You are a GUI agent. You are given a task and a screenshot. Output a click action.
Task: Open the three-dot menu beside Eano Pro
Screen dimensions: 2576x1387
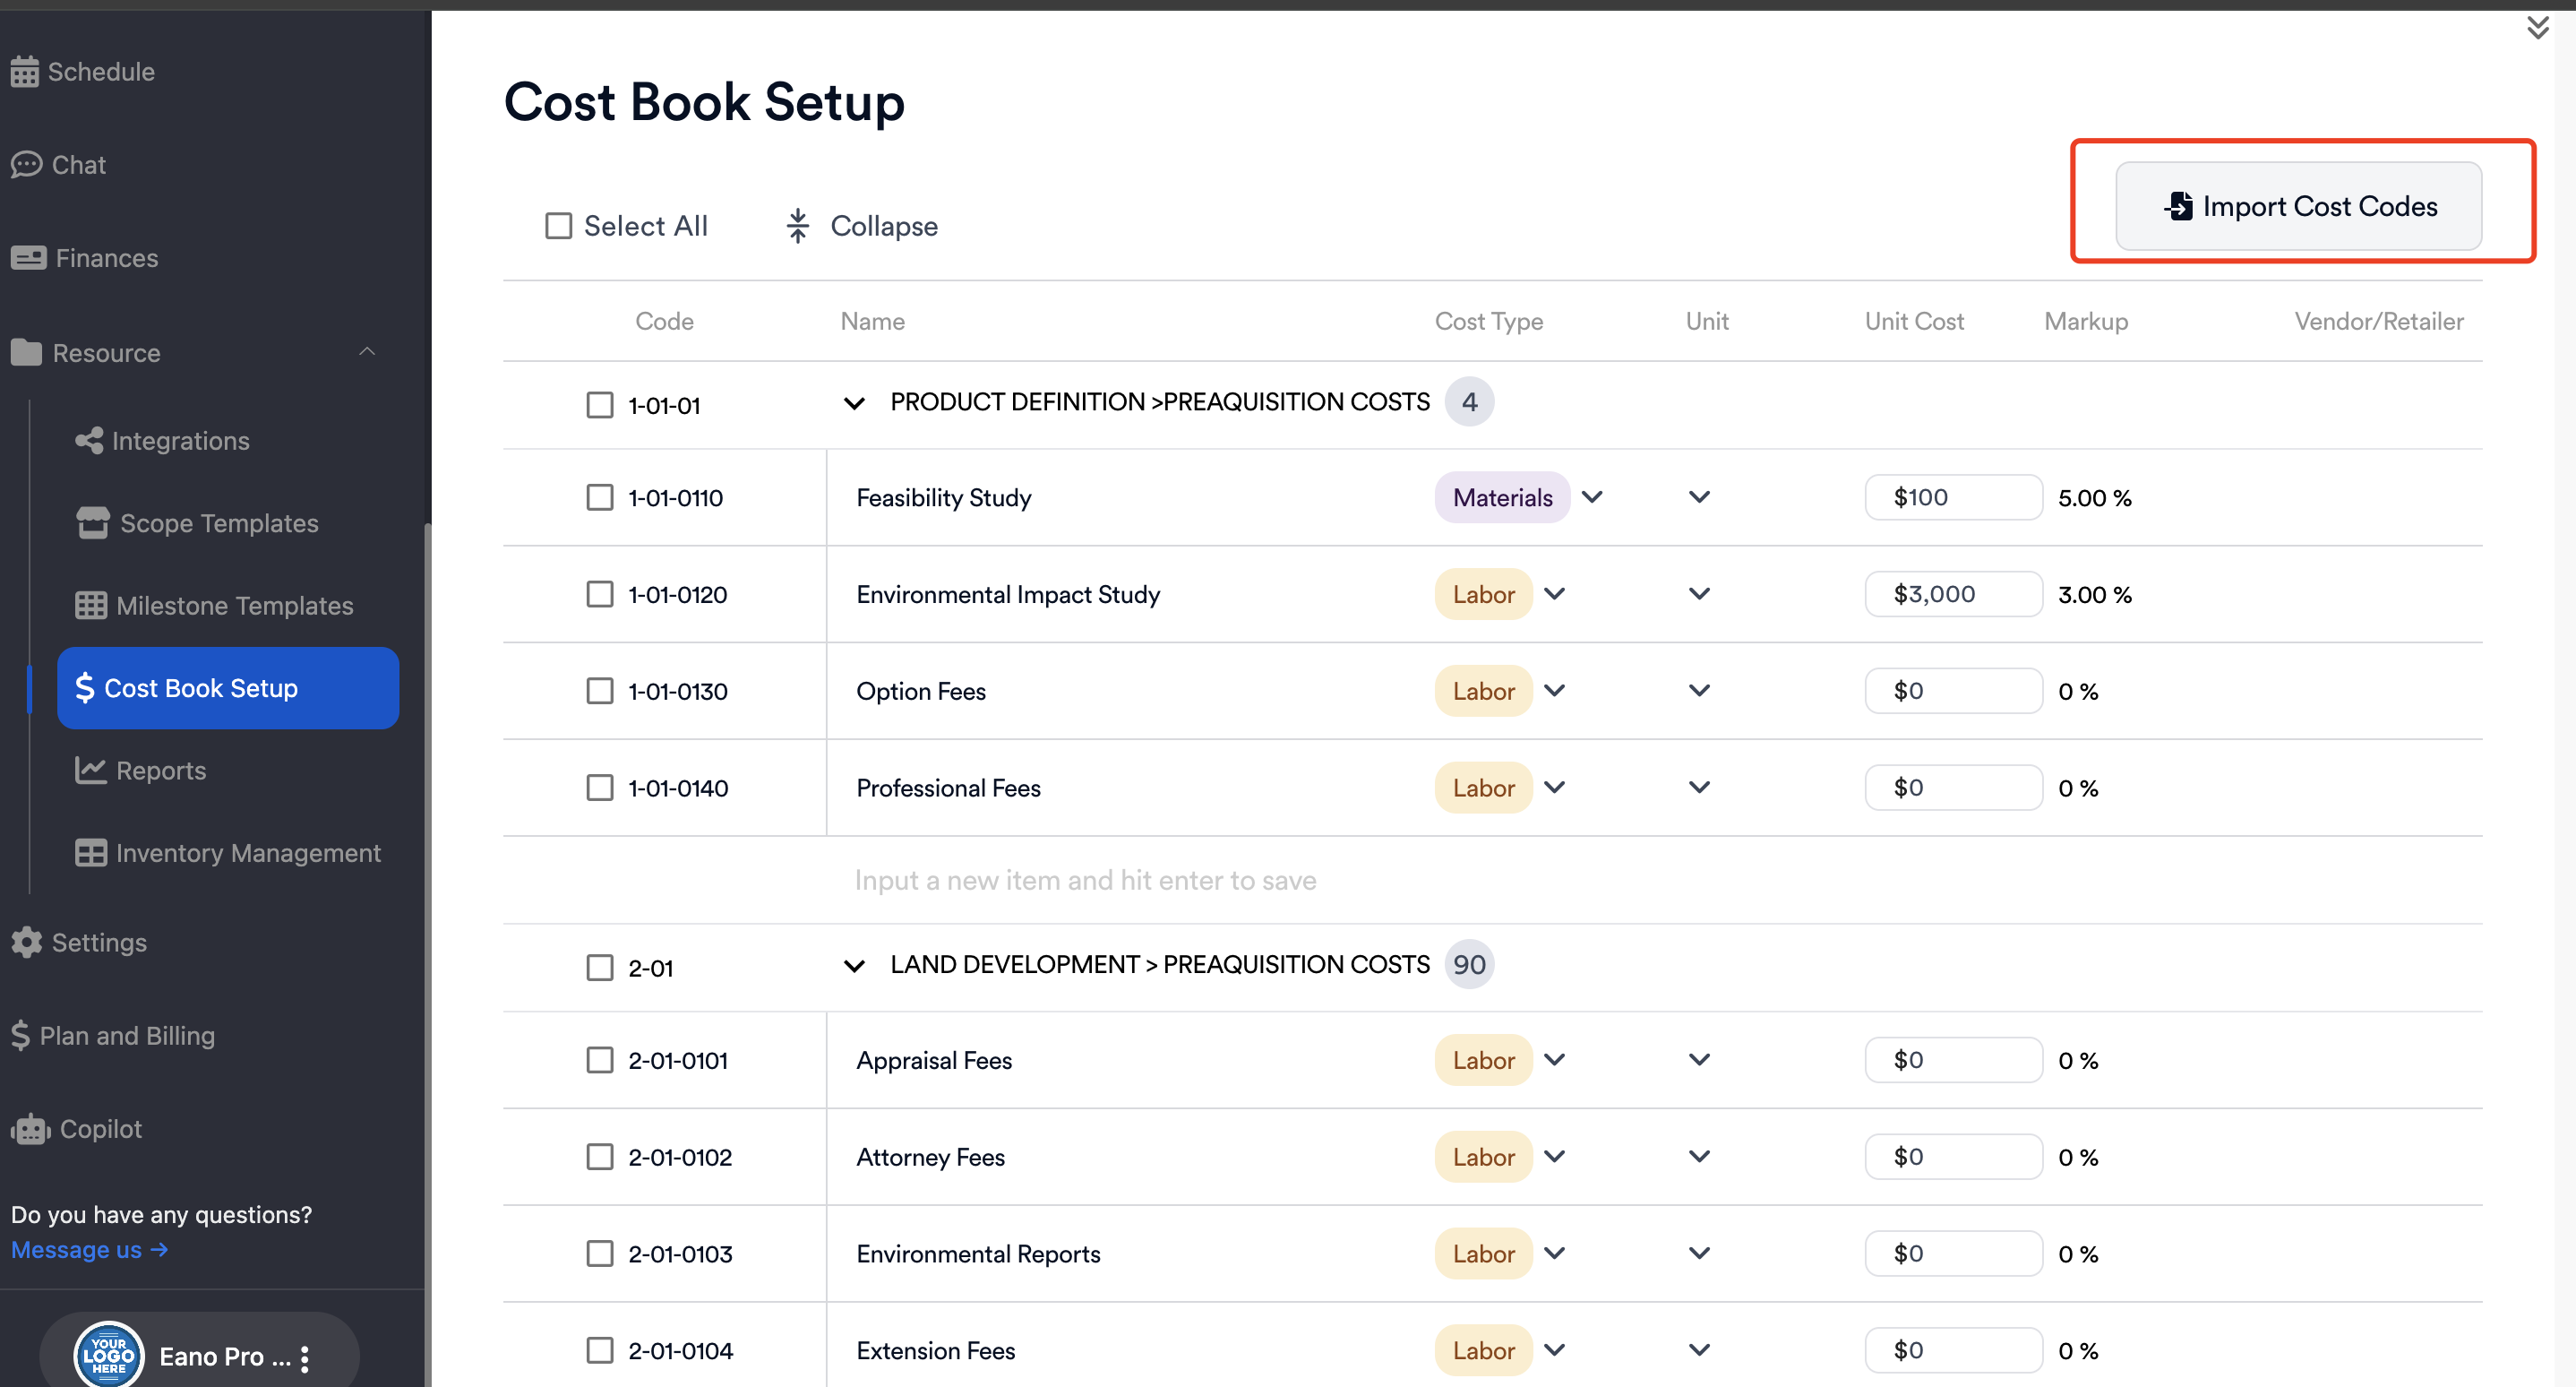pyautogui.click(x=305, y=1358)
